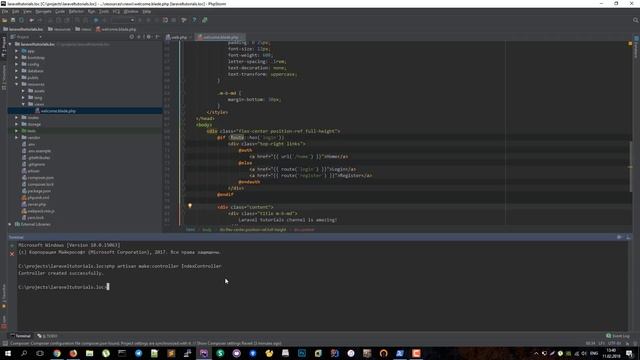Open the View menu

pyautogui.click(x=27, y=11)
